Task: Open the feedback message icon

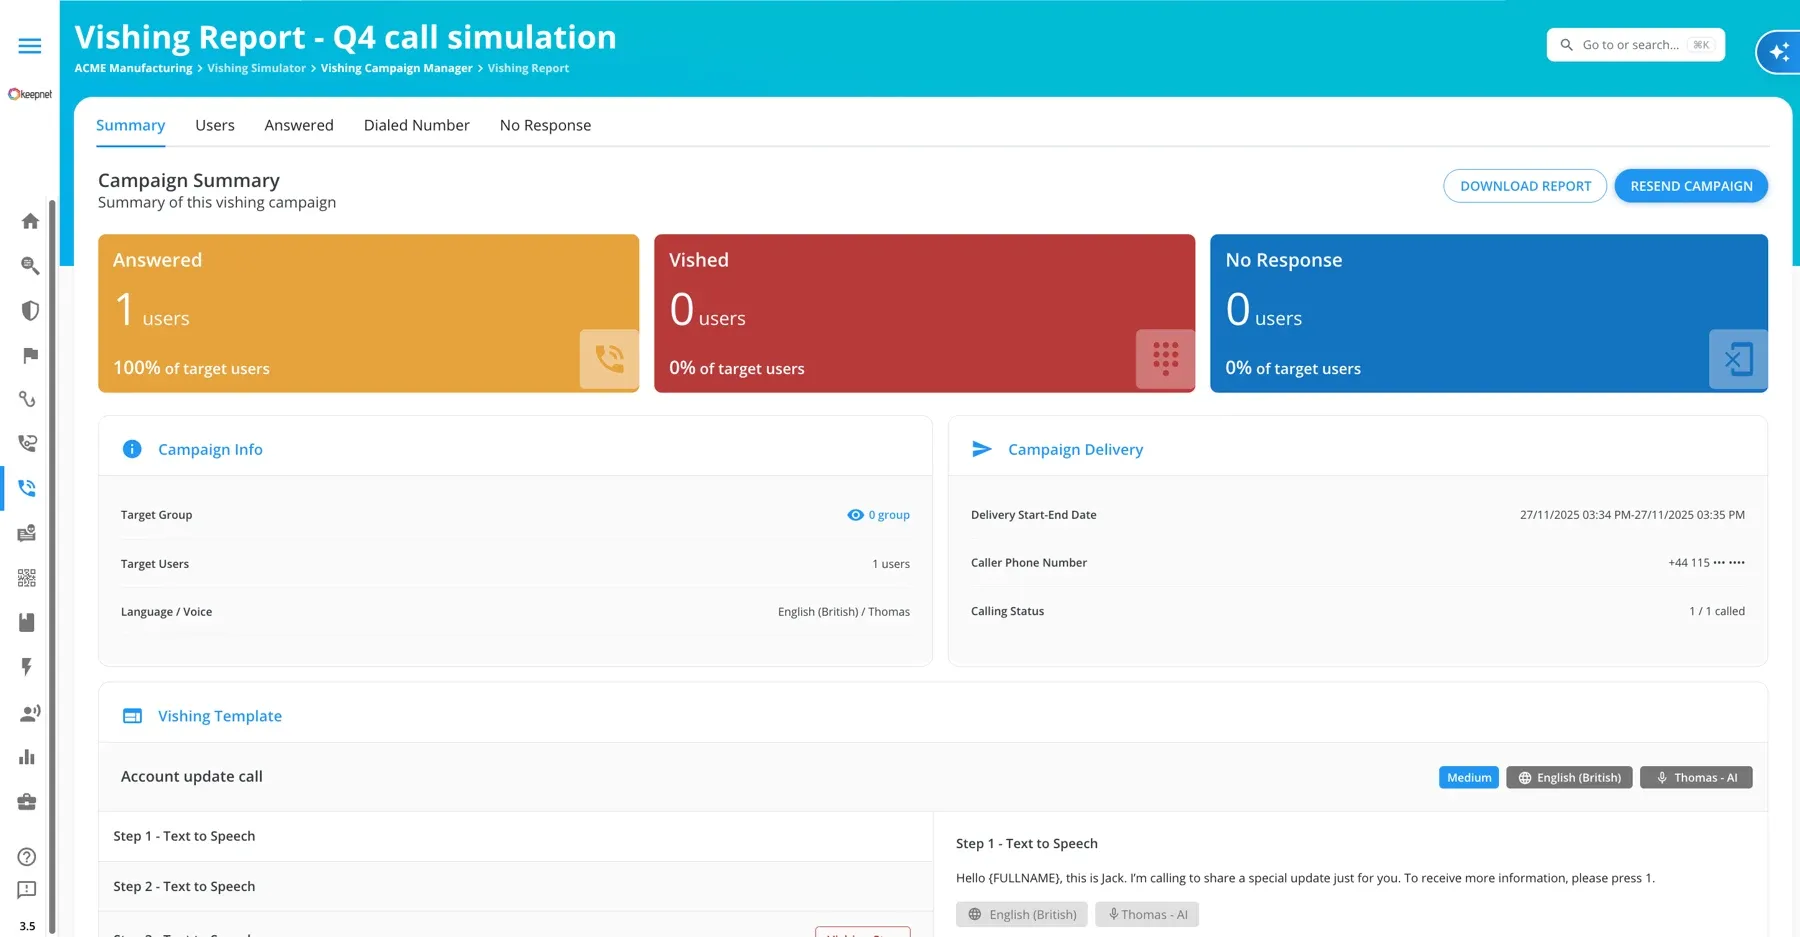Action: pyautogui.click(x=27, y=890)
